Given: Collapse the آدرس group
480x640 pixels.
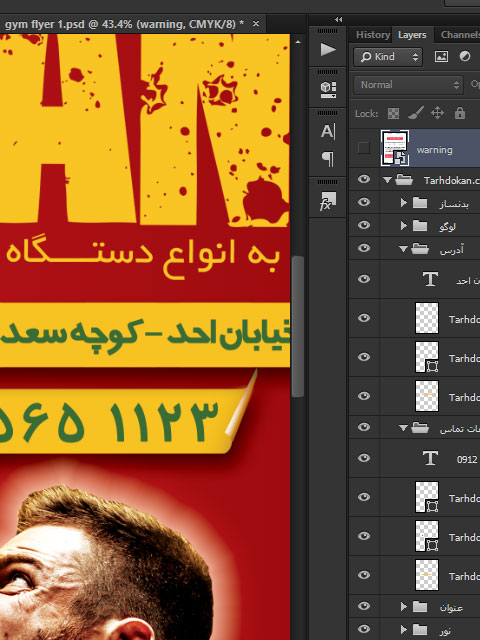Looking at the screenshot, I should click(403, 249).
